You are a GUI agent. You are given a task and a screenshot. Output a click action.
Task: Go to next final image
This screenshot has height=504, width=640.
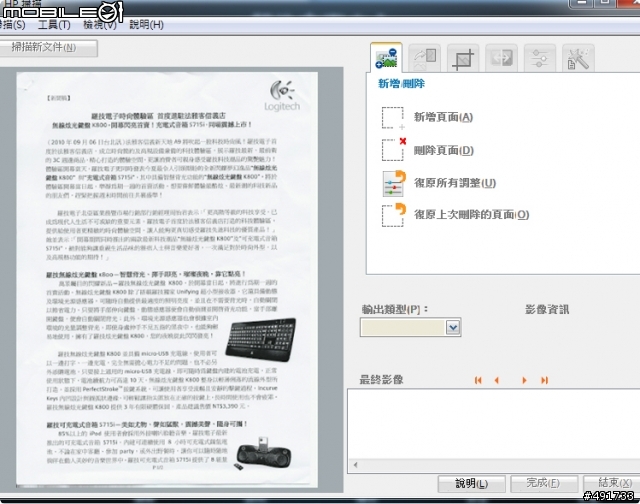[524, 380]
